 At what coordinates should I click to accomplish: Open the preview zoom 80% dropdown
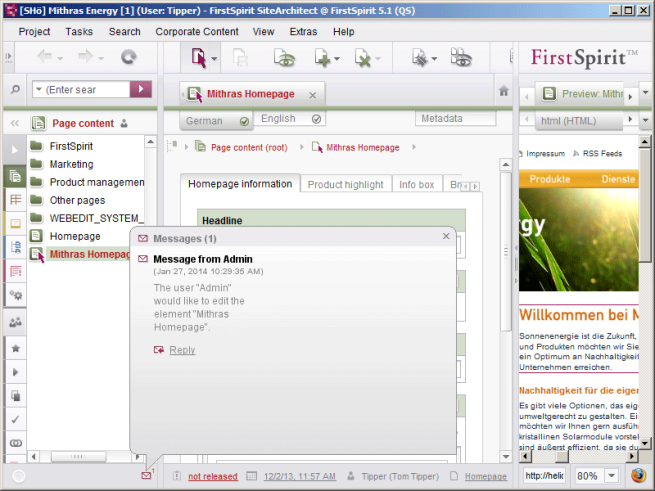point(612,476)
